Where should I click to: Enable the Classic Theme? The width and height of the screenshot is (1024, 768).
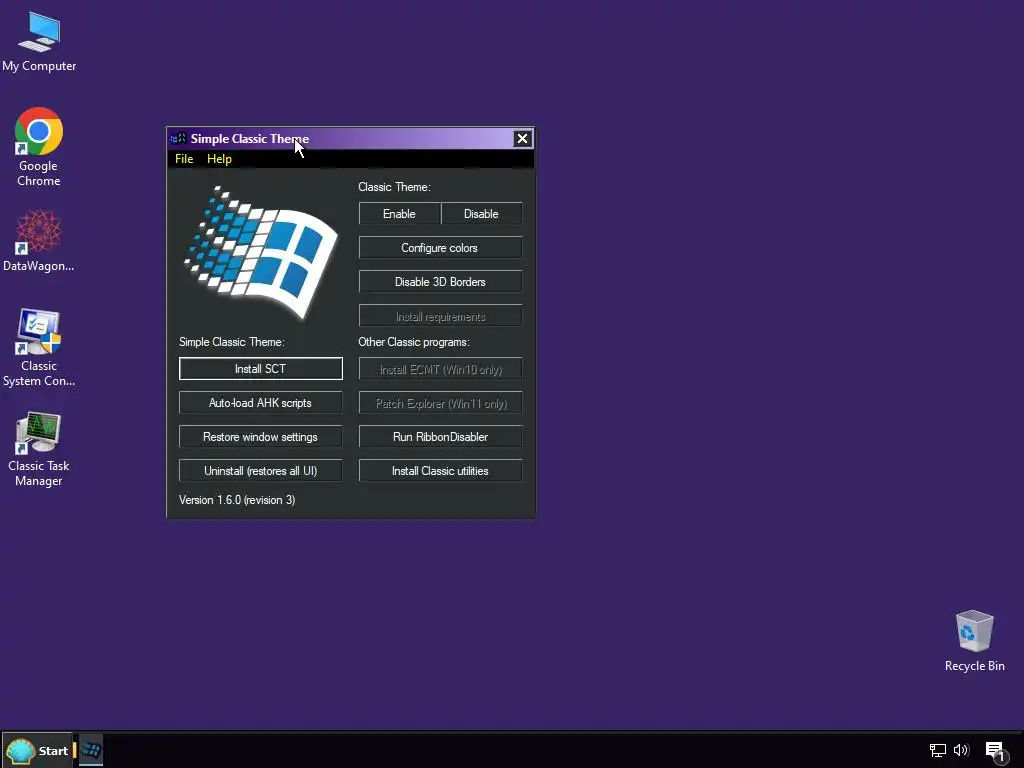399,214
